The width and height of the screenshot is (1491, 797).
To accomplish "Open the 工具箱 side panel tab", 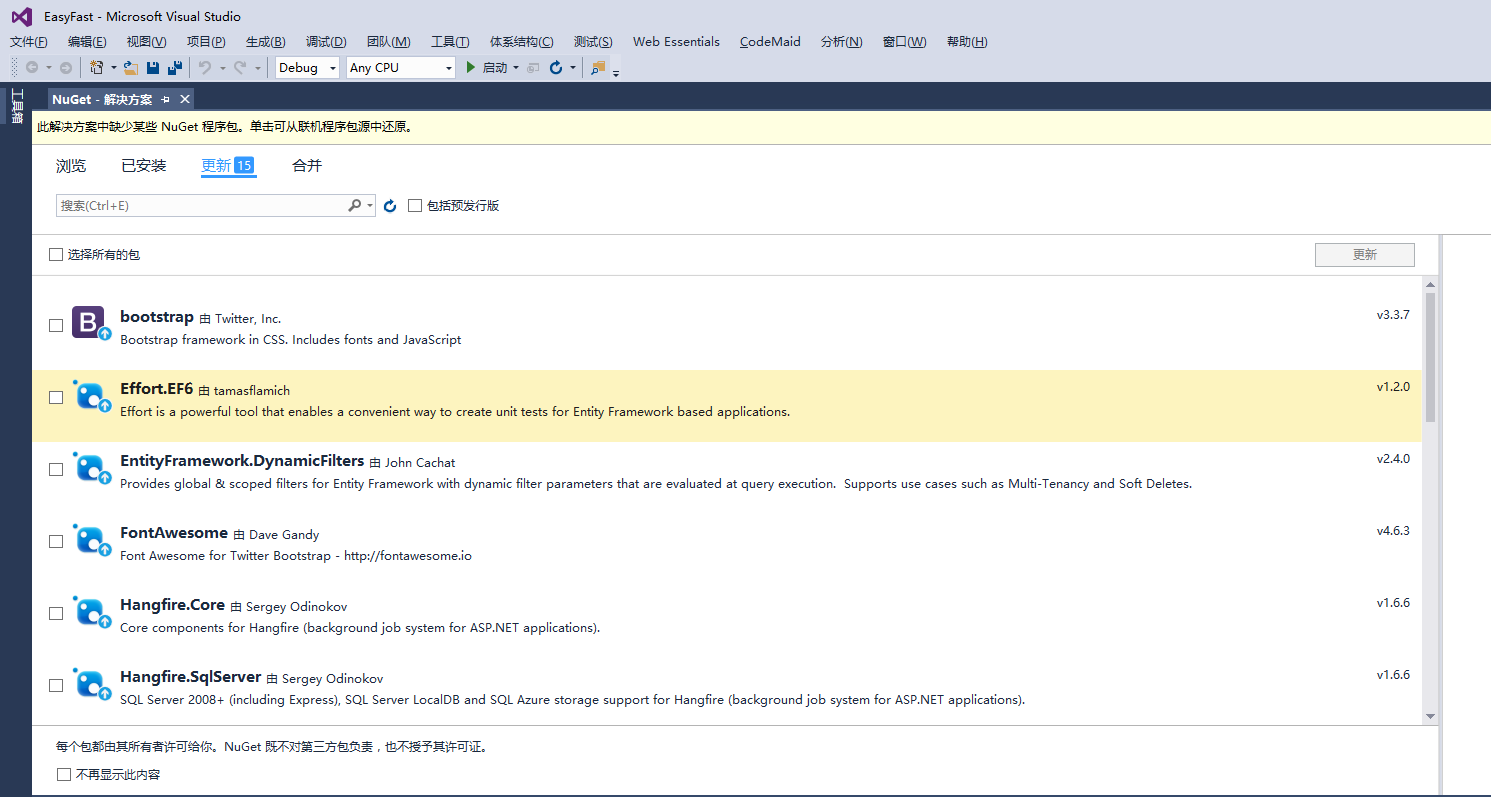I will 17,107.
